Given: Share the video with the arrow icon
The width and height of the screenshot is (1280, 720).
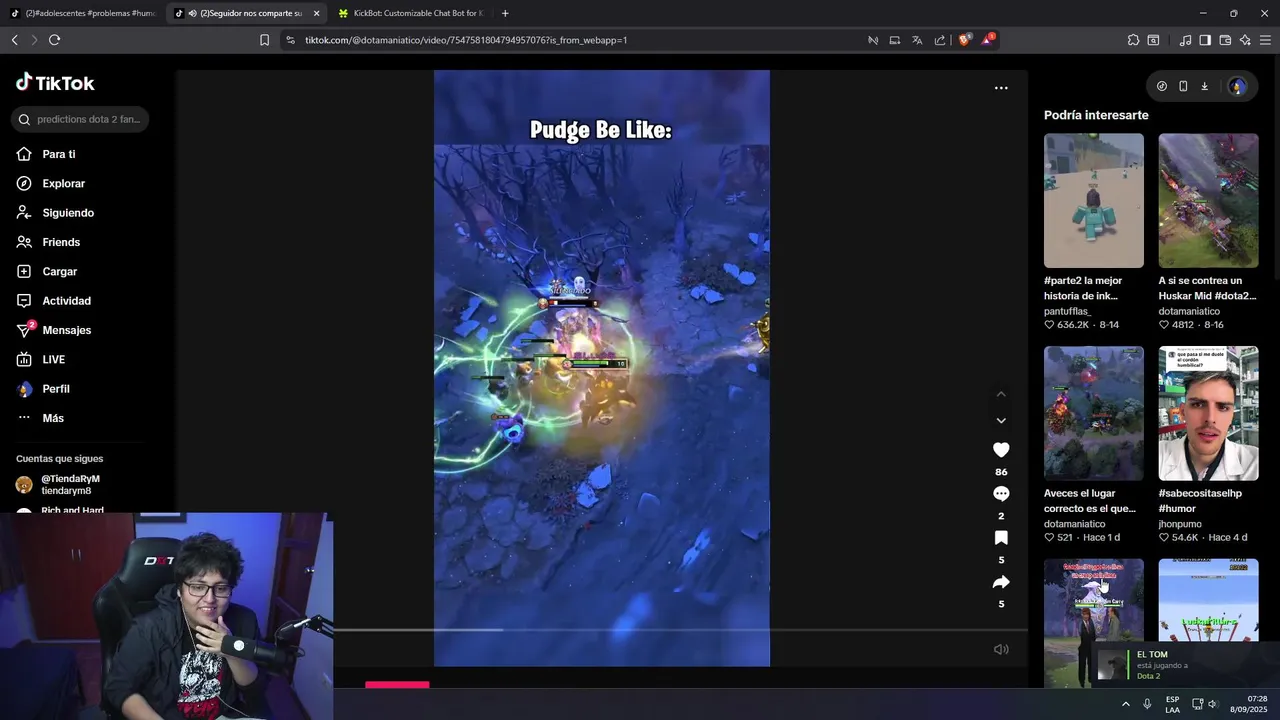Looking at the screenshot, I should [1001, 582].
